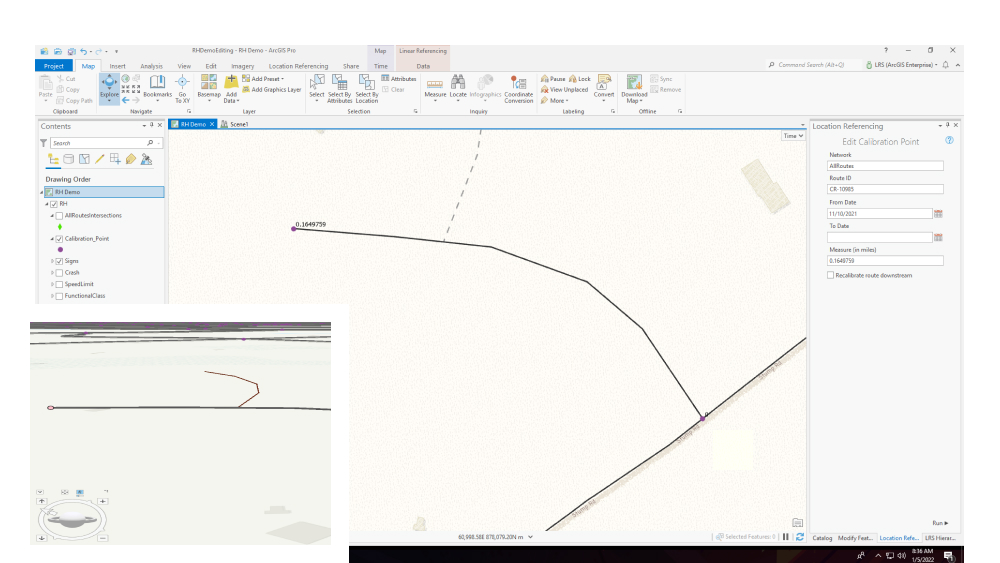The height and width of the screenshot is (563, 1000).
Task: Uncheck the Signs layer
Action: coord(59,261)
